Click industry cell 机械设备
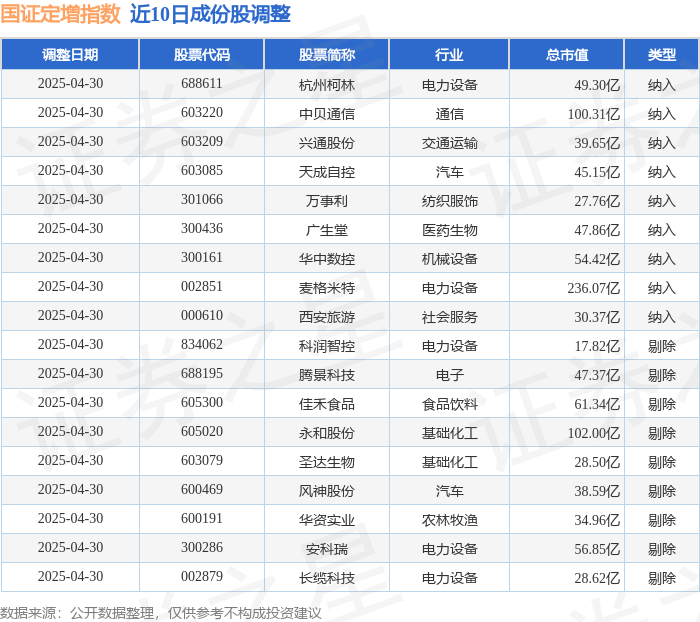The height and width of the screenshot is (622, 700). [450, 259]
